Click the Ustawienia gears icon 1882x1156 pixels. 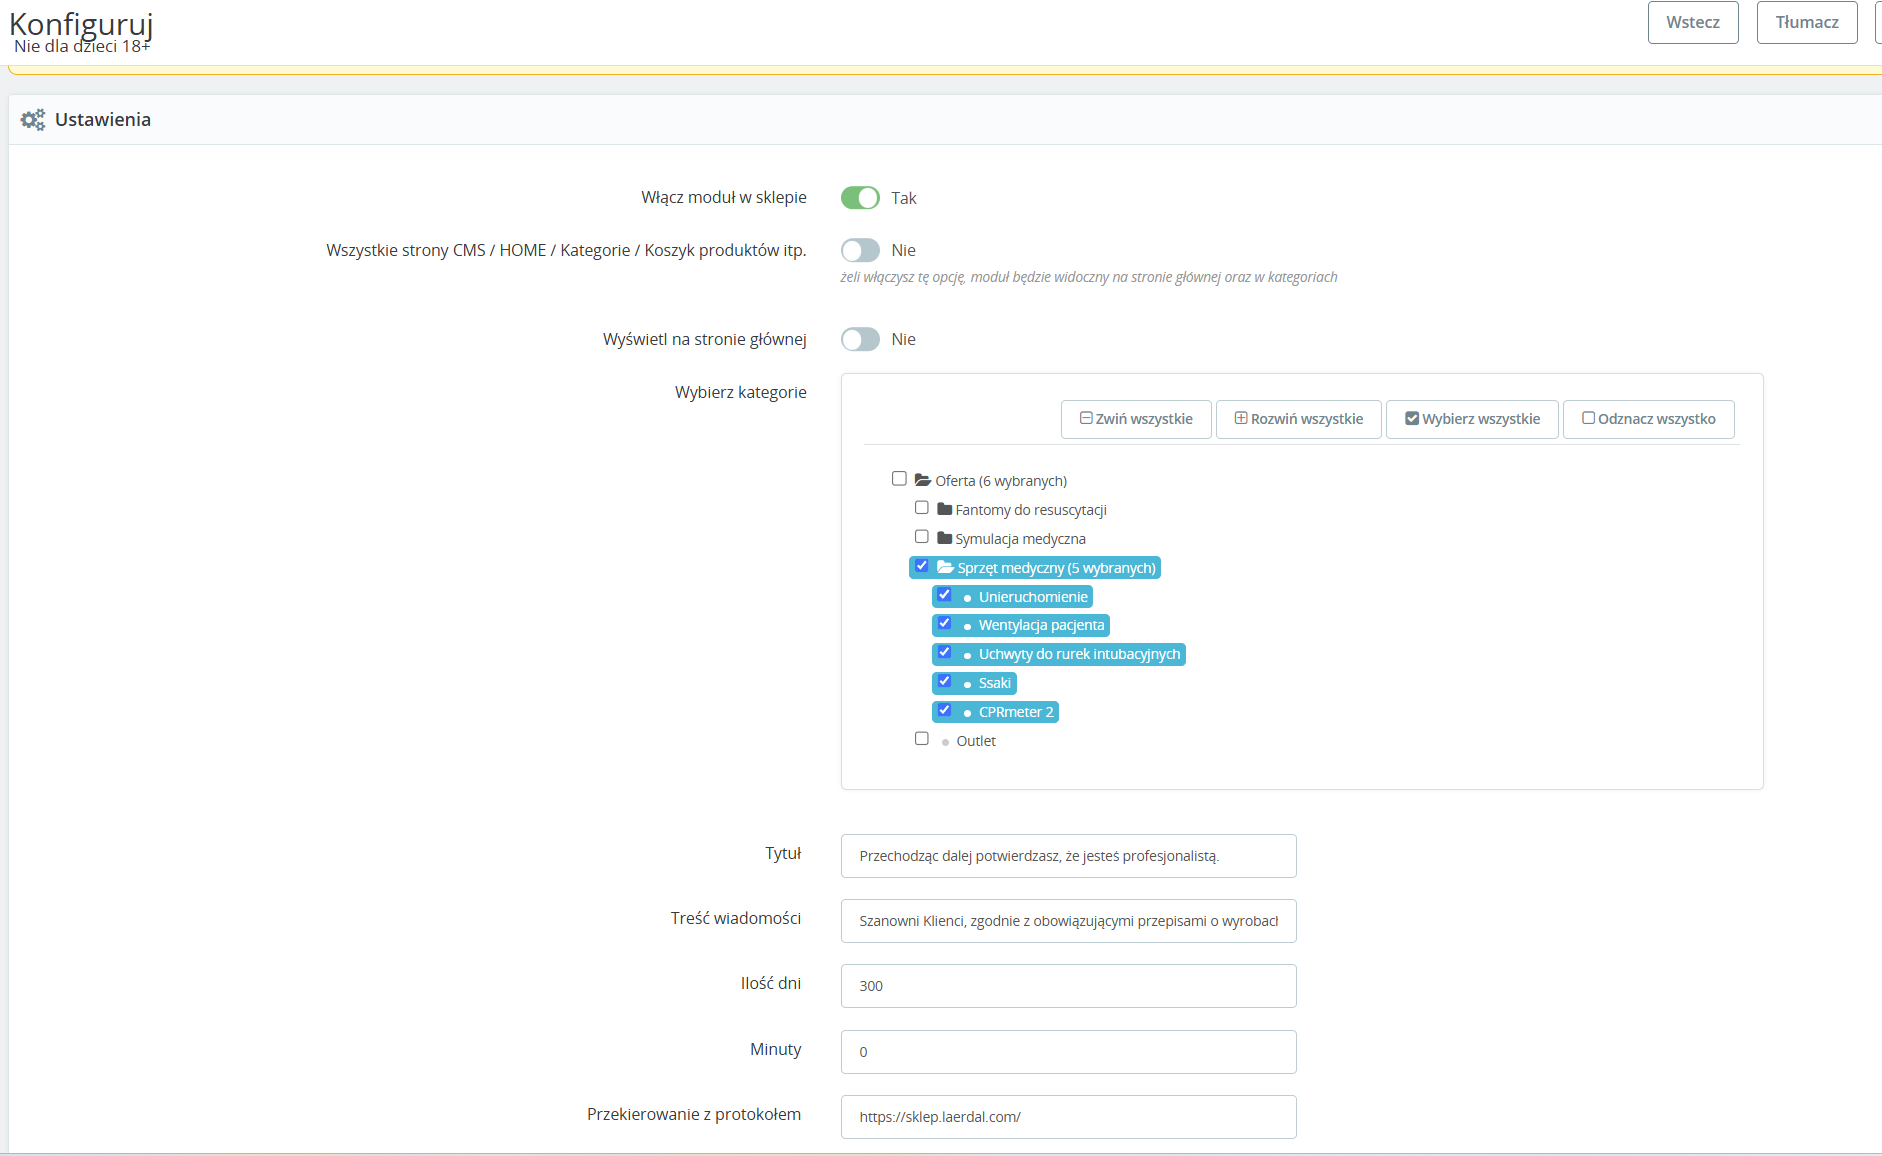[x=33, y=120]
